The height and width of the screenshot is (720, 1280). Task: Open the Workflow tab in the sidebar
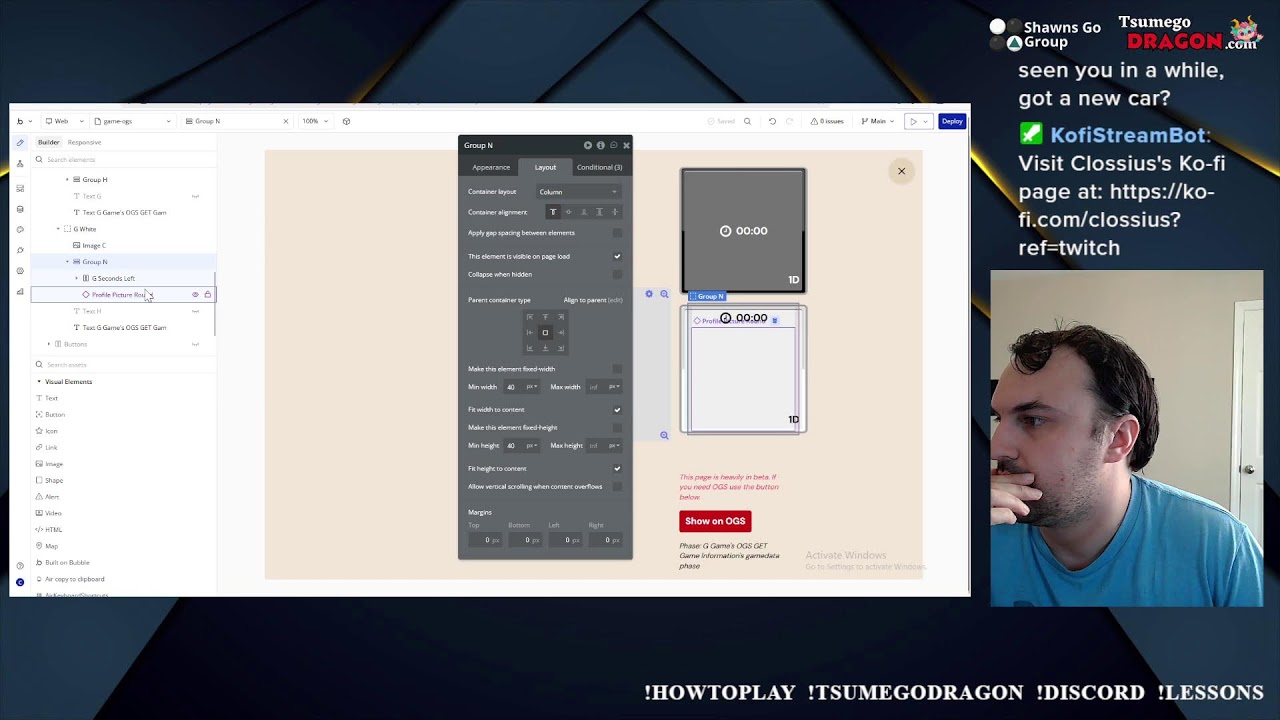pyautogui.click(x=20, y=163)
